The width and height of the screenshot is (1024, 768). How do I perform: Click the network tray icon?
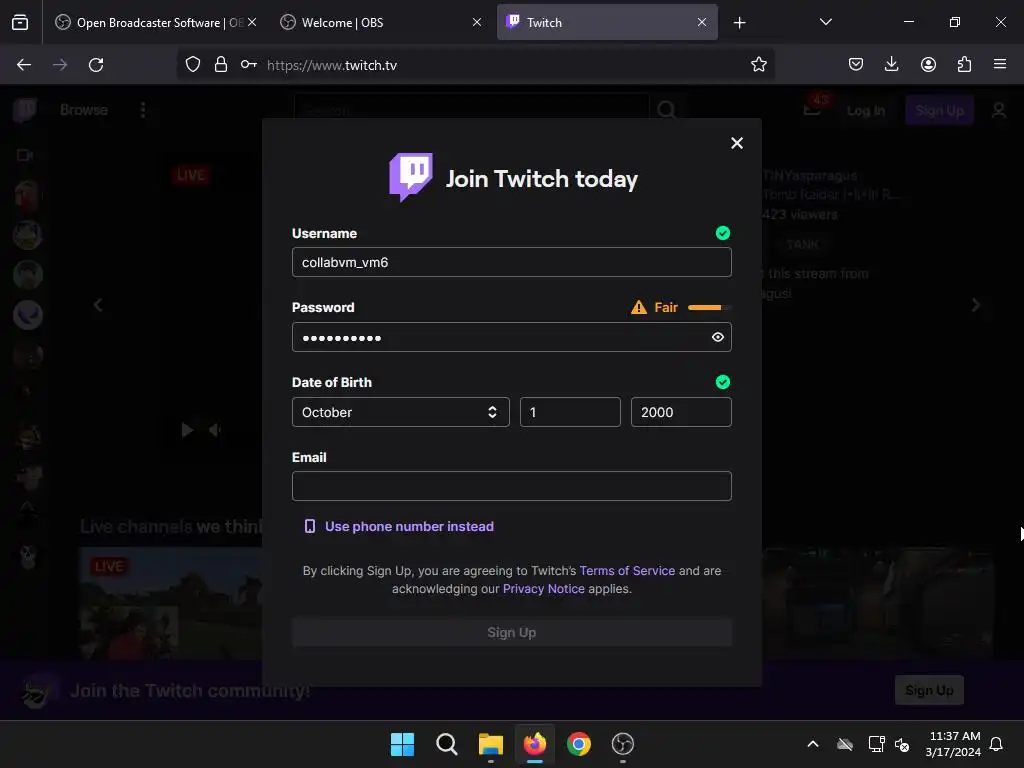pyautogui.click(x=876, y=744)
